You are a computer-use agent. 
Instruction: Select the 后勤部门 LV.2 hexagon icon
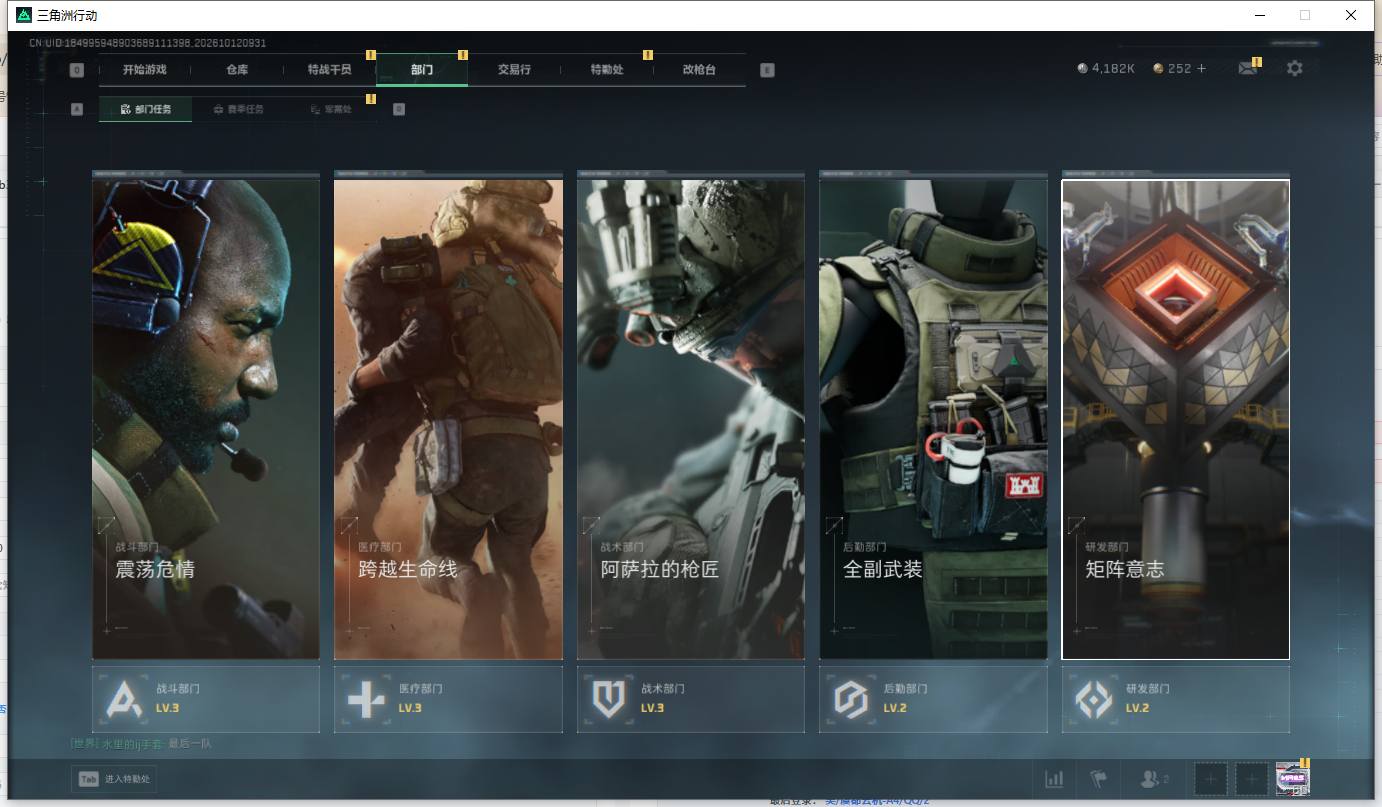click(851, 699)
